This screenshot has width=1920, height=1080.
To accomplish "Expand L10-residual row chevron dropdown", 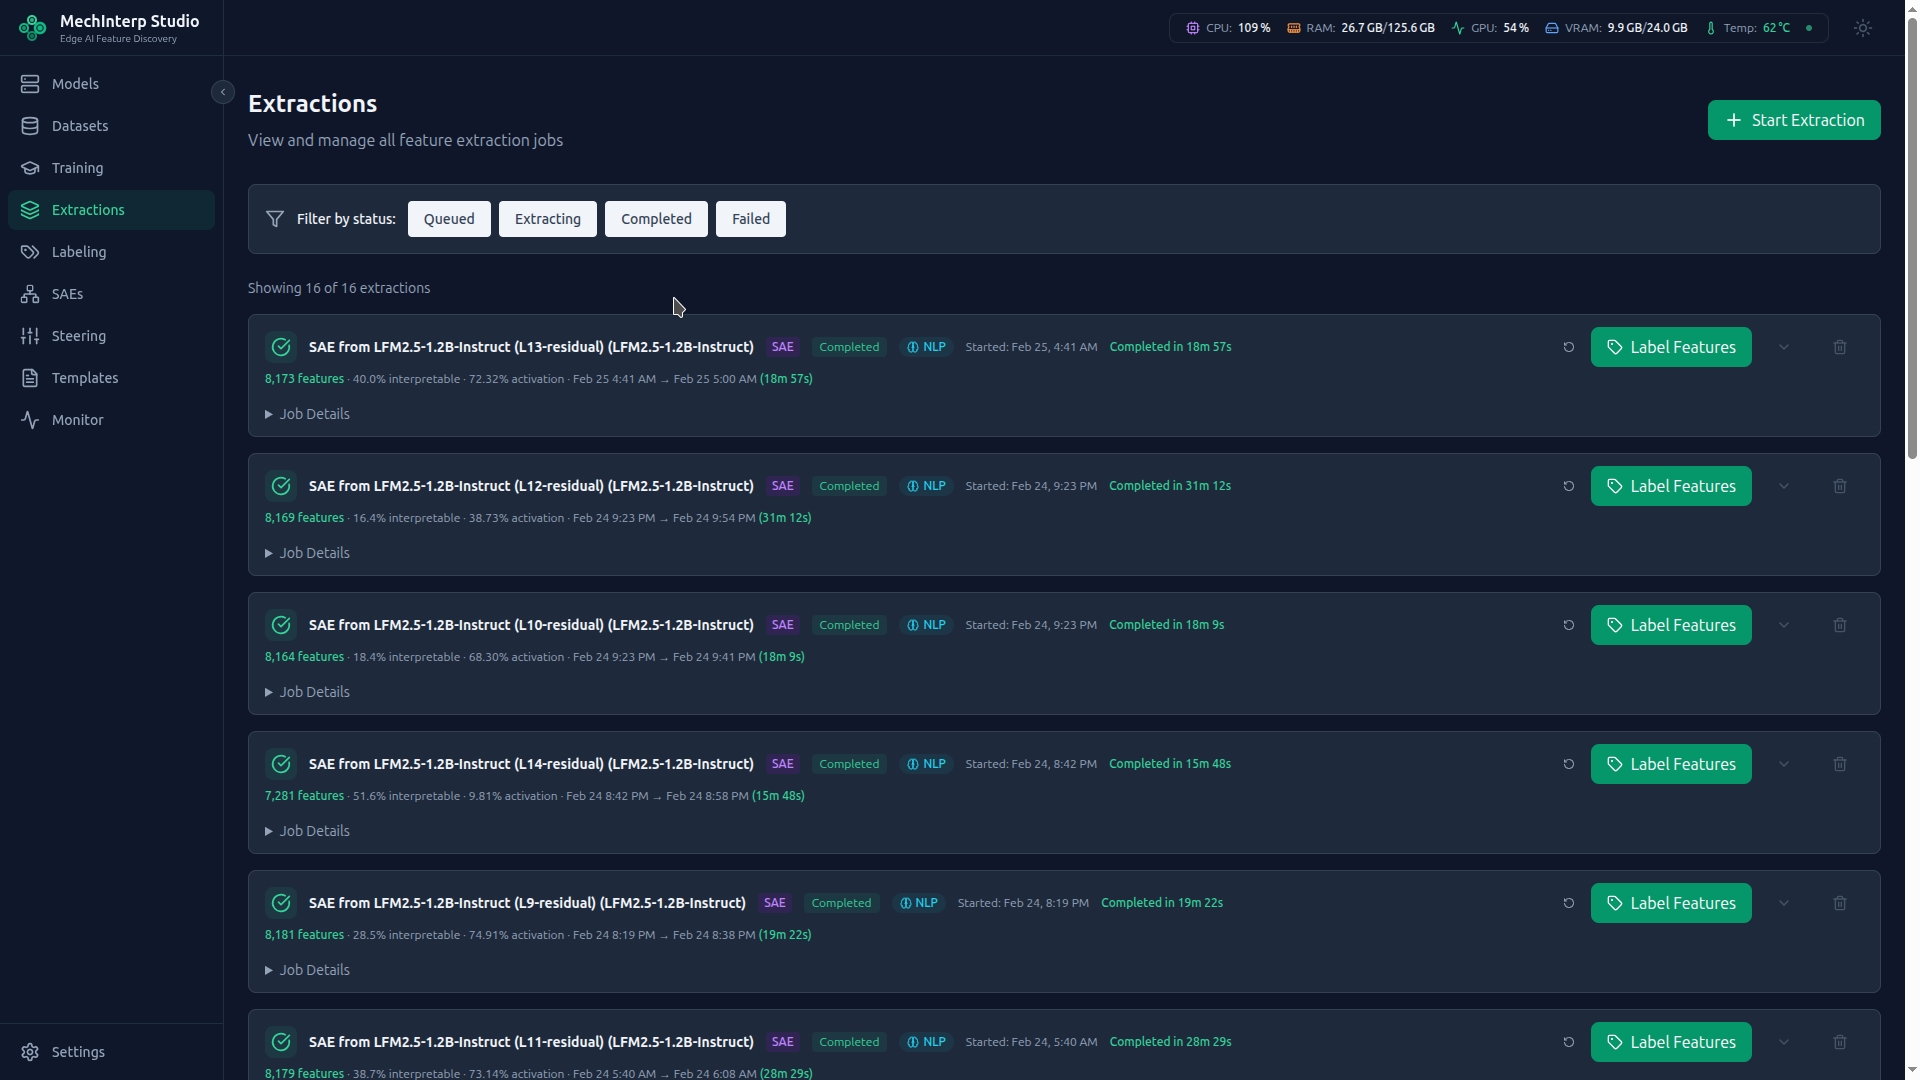I will [1784, 625].
